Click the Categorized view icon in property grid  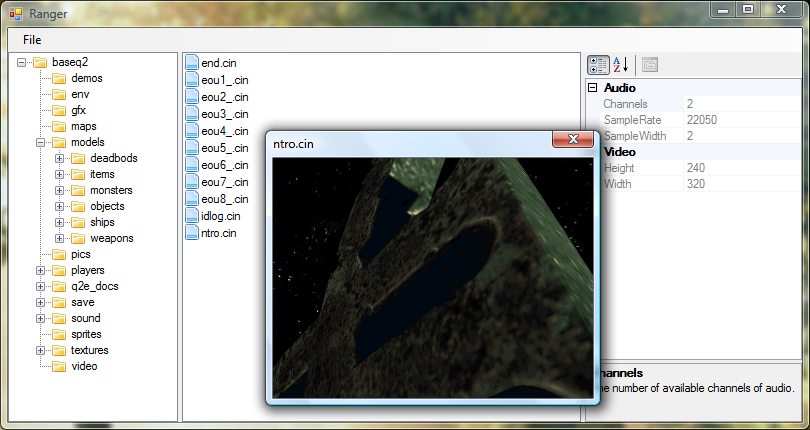coord(598,65)
